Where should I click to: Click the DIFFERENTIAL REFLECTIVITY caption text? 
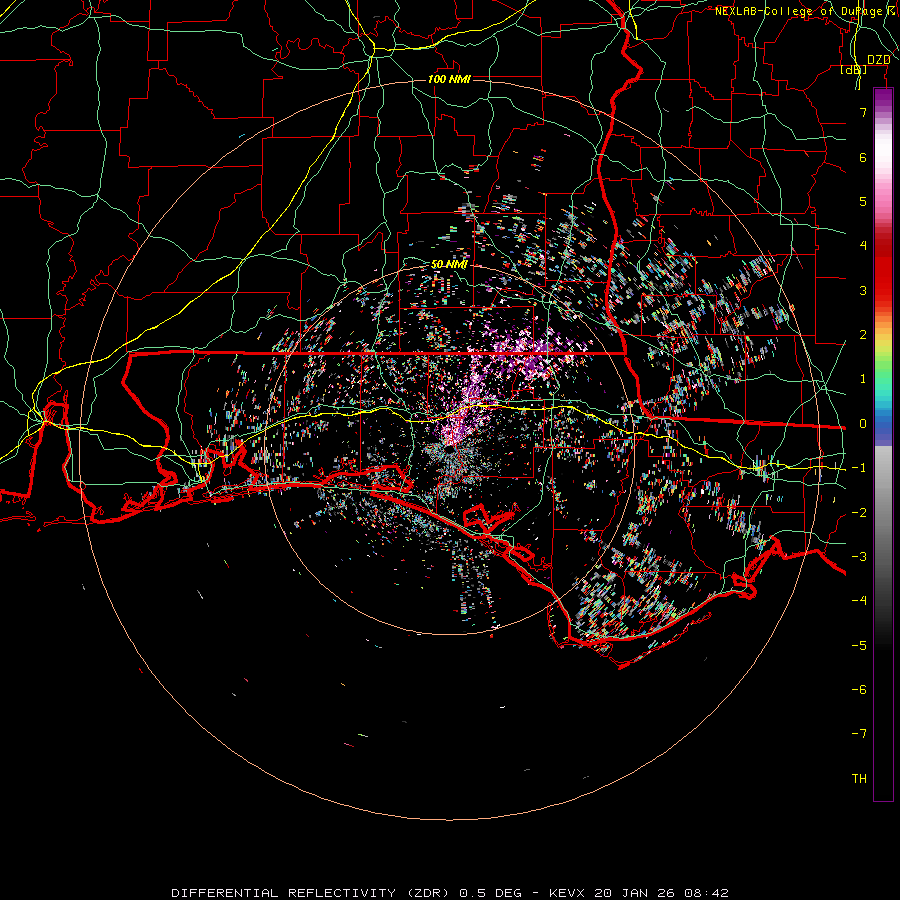tap(284, 893)
